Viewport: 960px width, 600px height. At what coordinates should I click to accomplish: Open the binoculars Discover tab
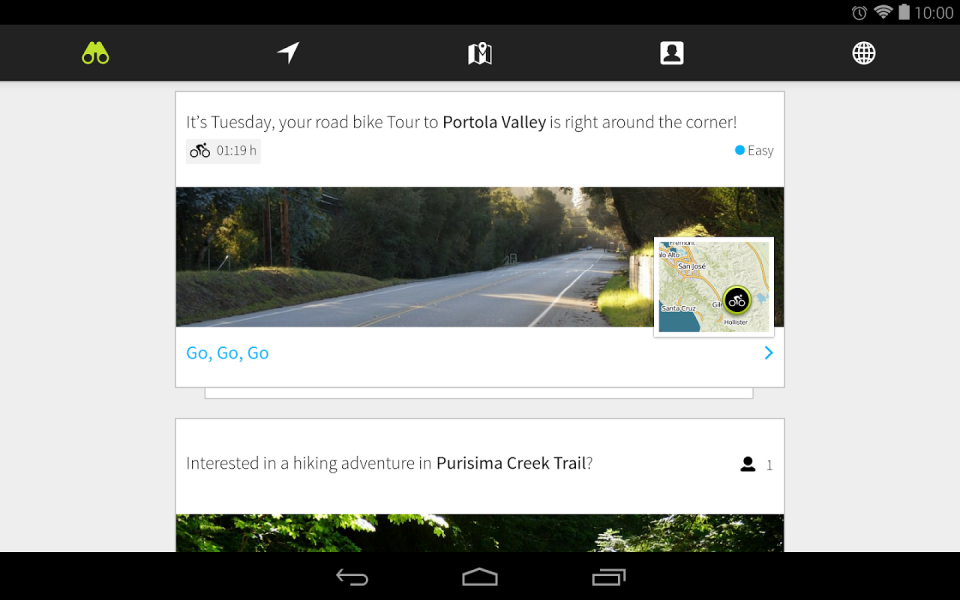tap(96, 53)
